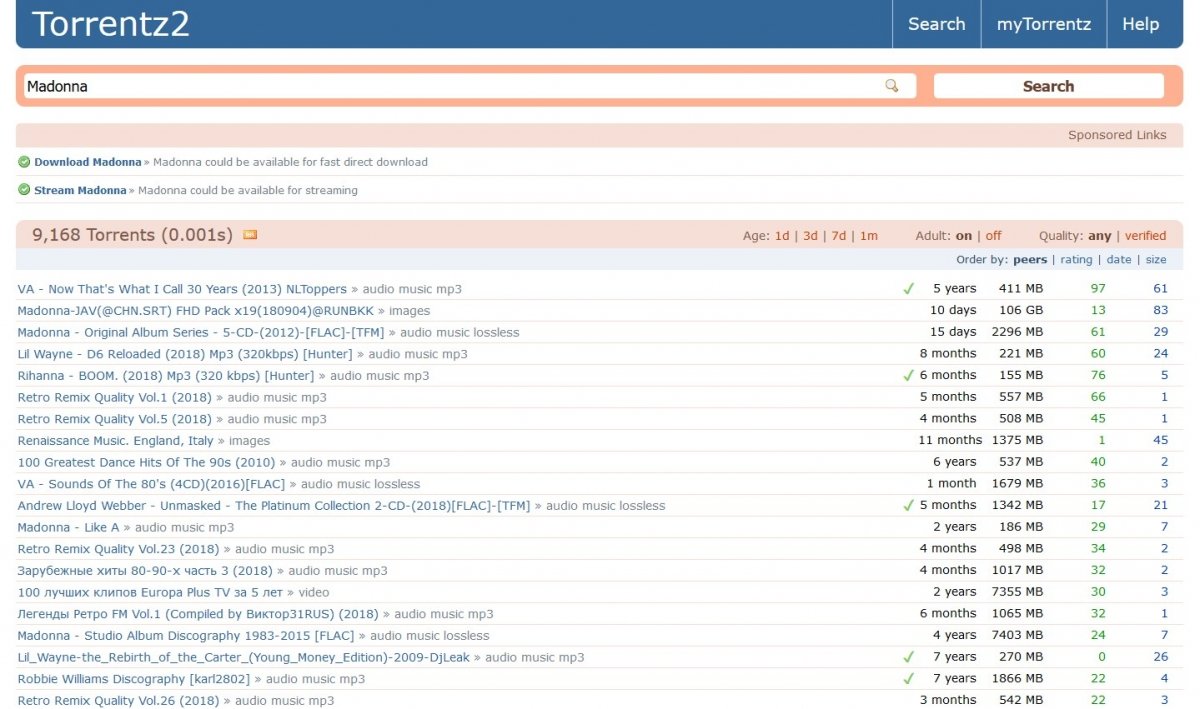Order results by date
1200x709 pixels.
pyautogui.click(x=1119, y=260)
